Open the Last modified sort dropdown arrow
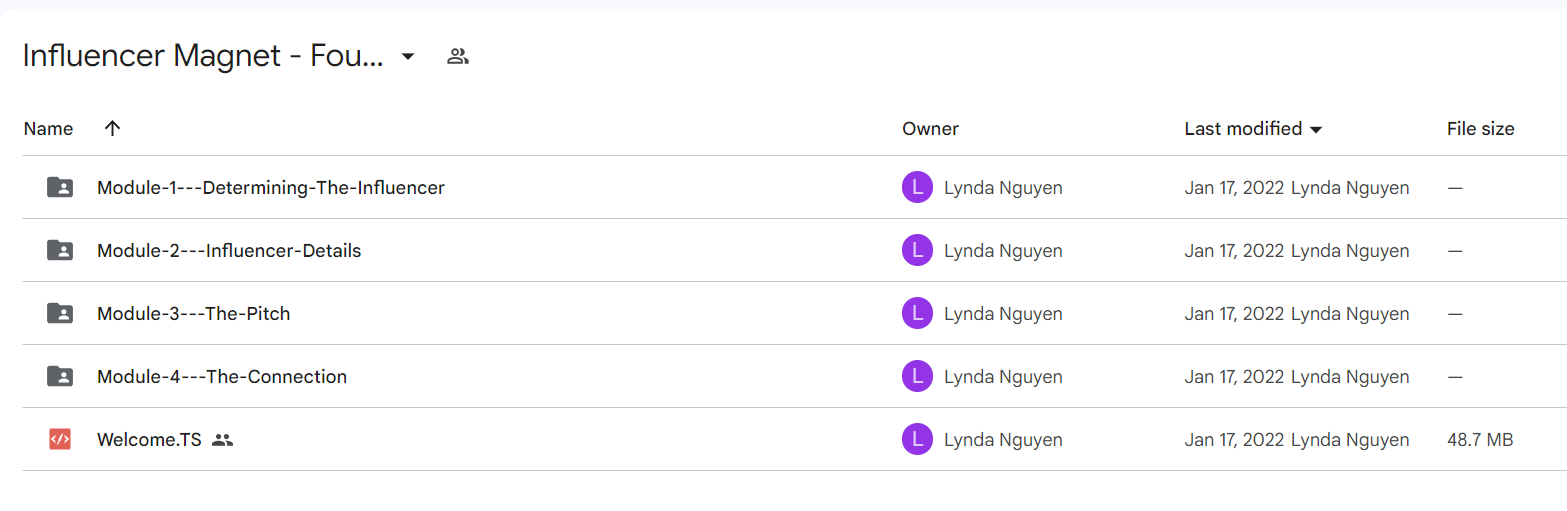 [x=1316, y=130]
